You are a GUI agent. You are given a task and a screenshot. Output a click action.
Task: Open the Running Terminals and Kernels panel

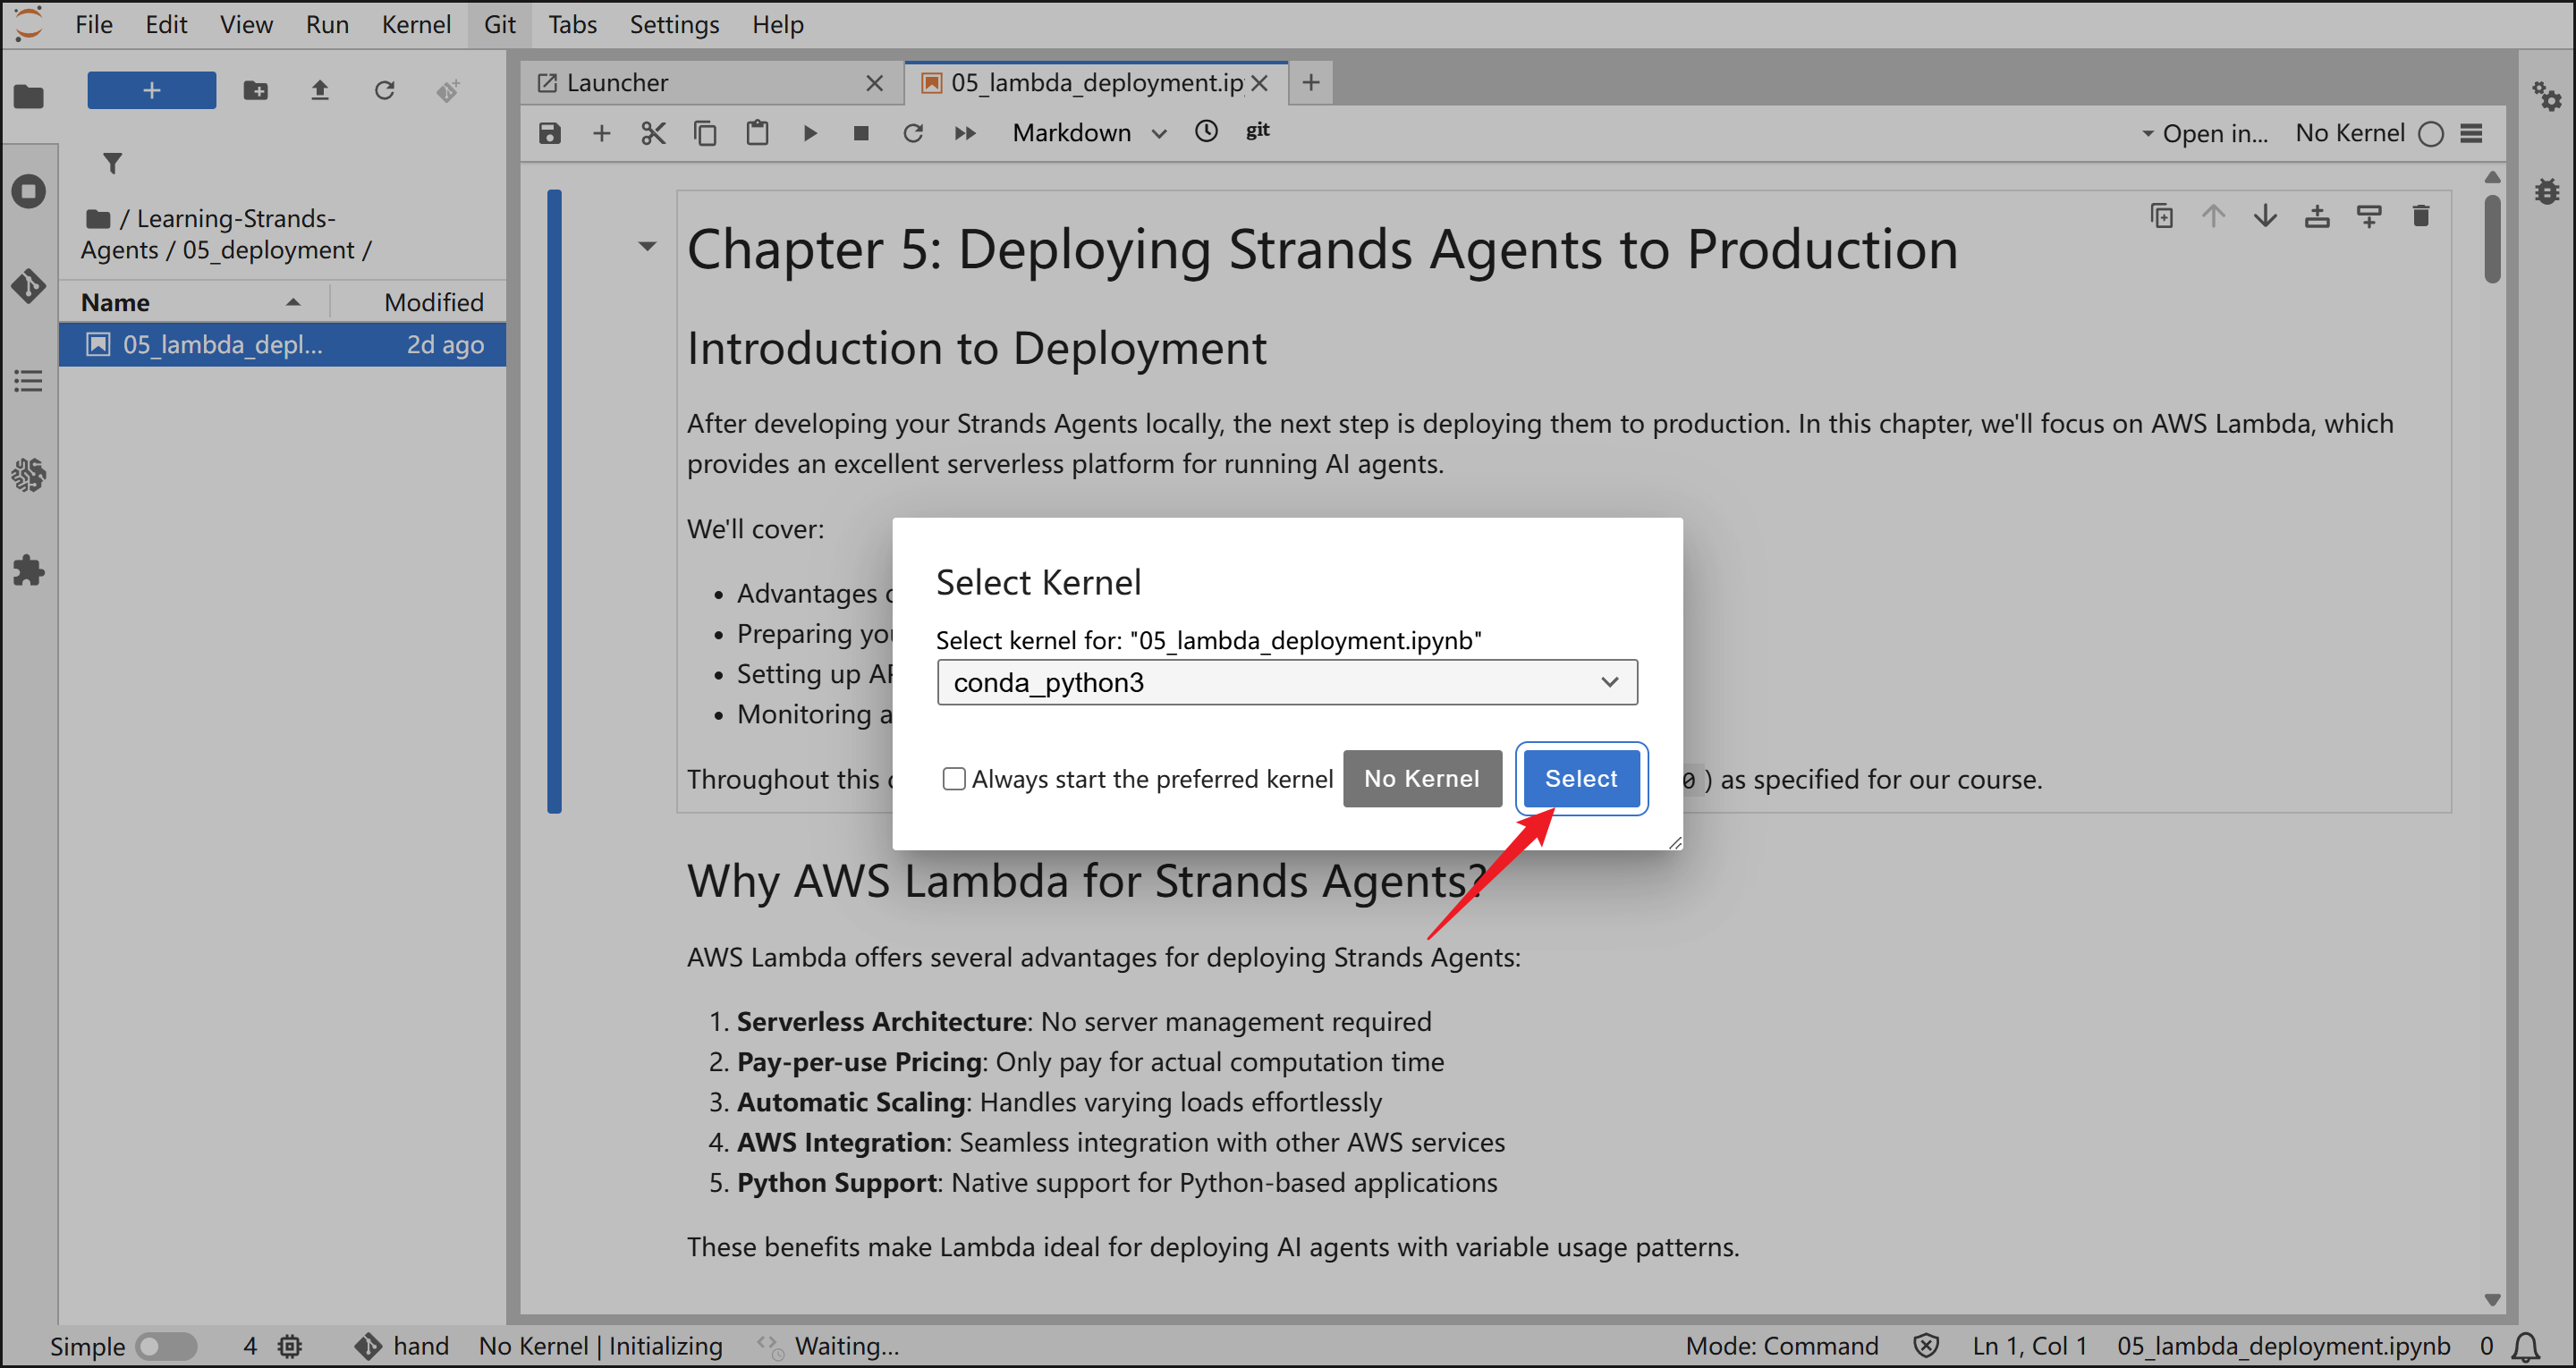[x=29, y=191]
